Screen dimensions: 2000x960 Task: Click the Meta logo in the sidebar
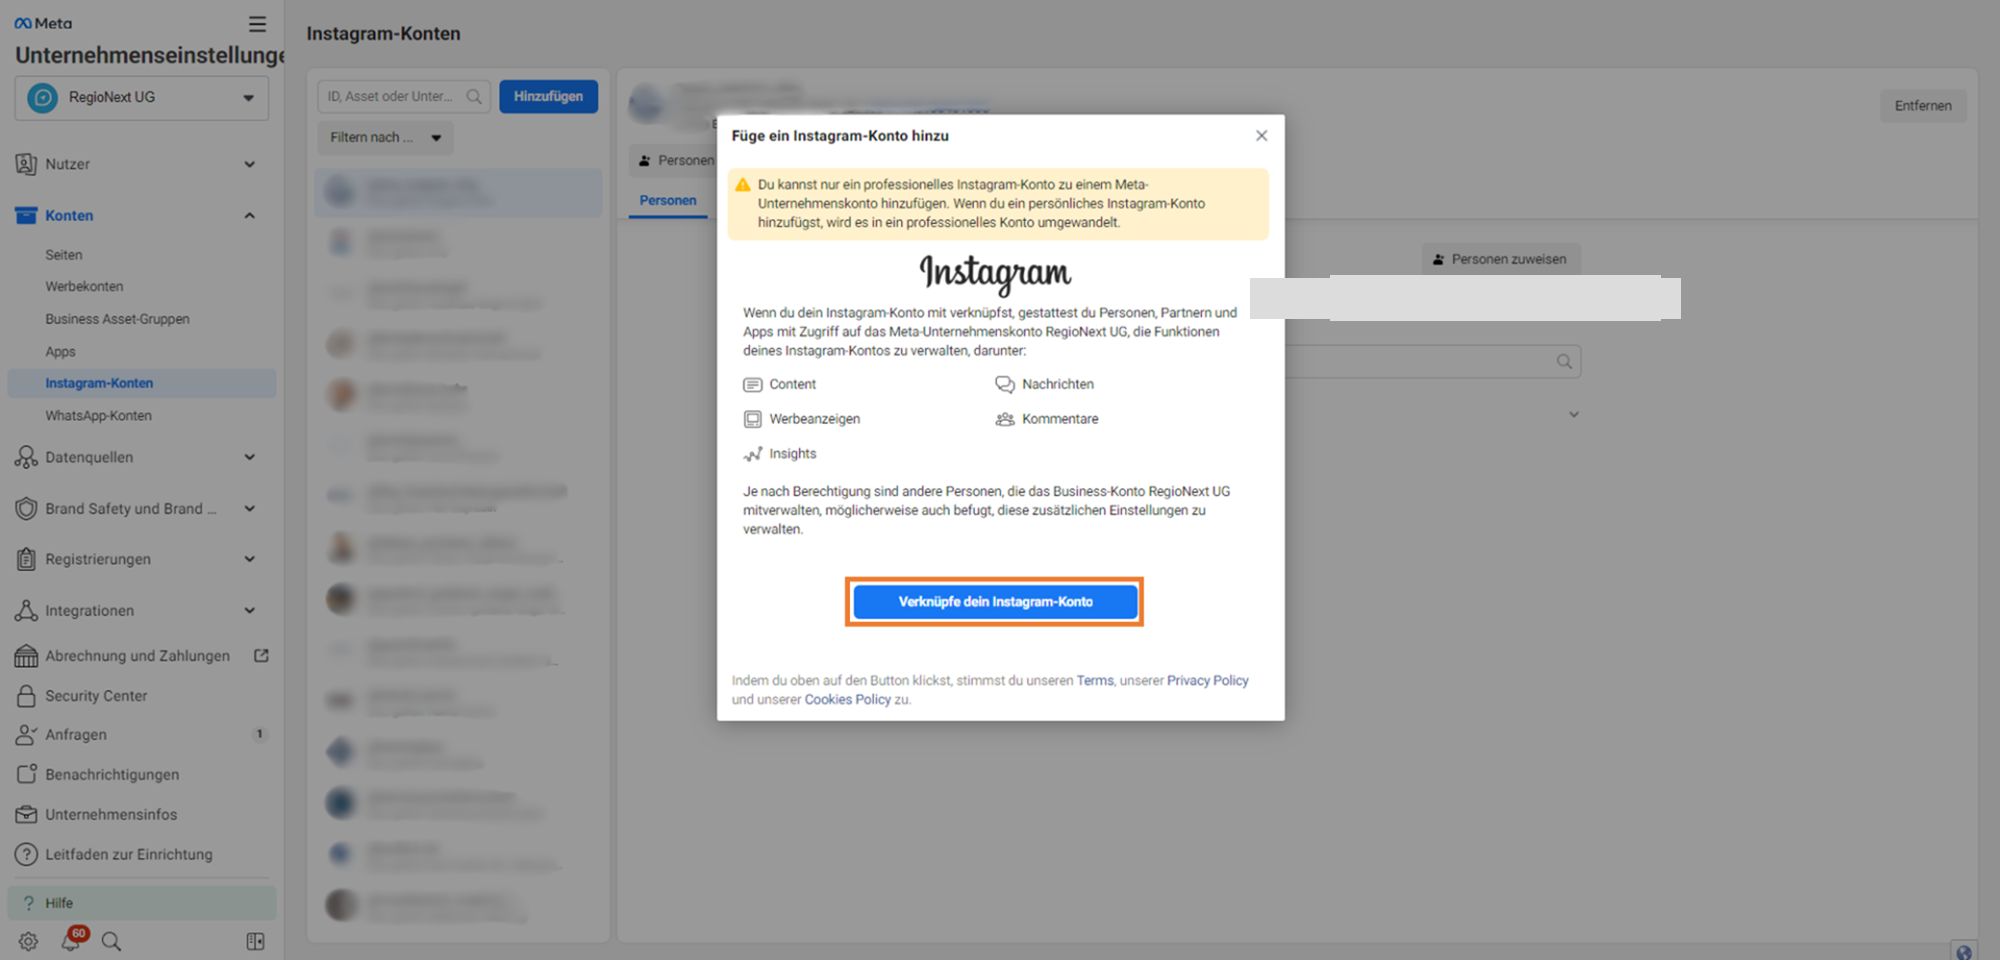[43, 23]
